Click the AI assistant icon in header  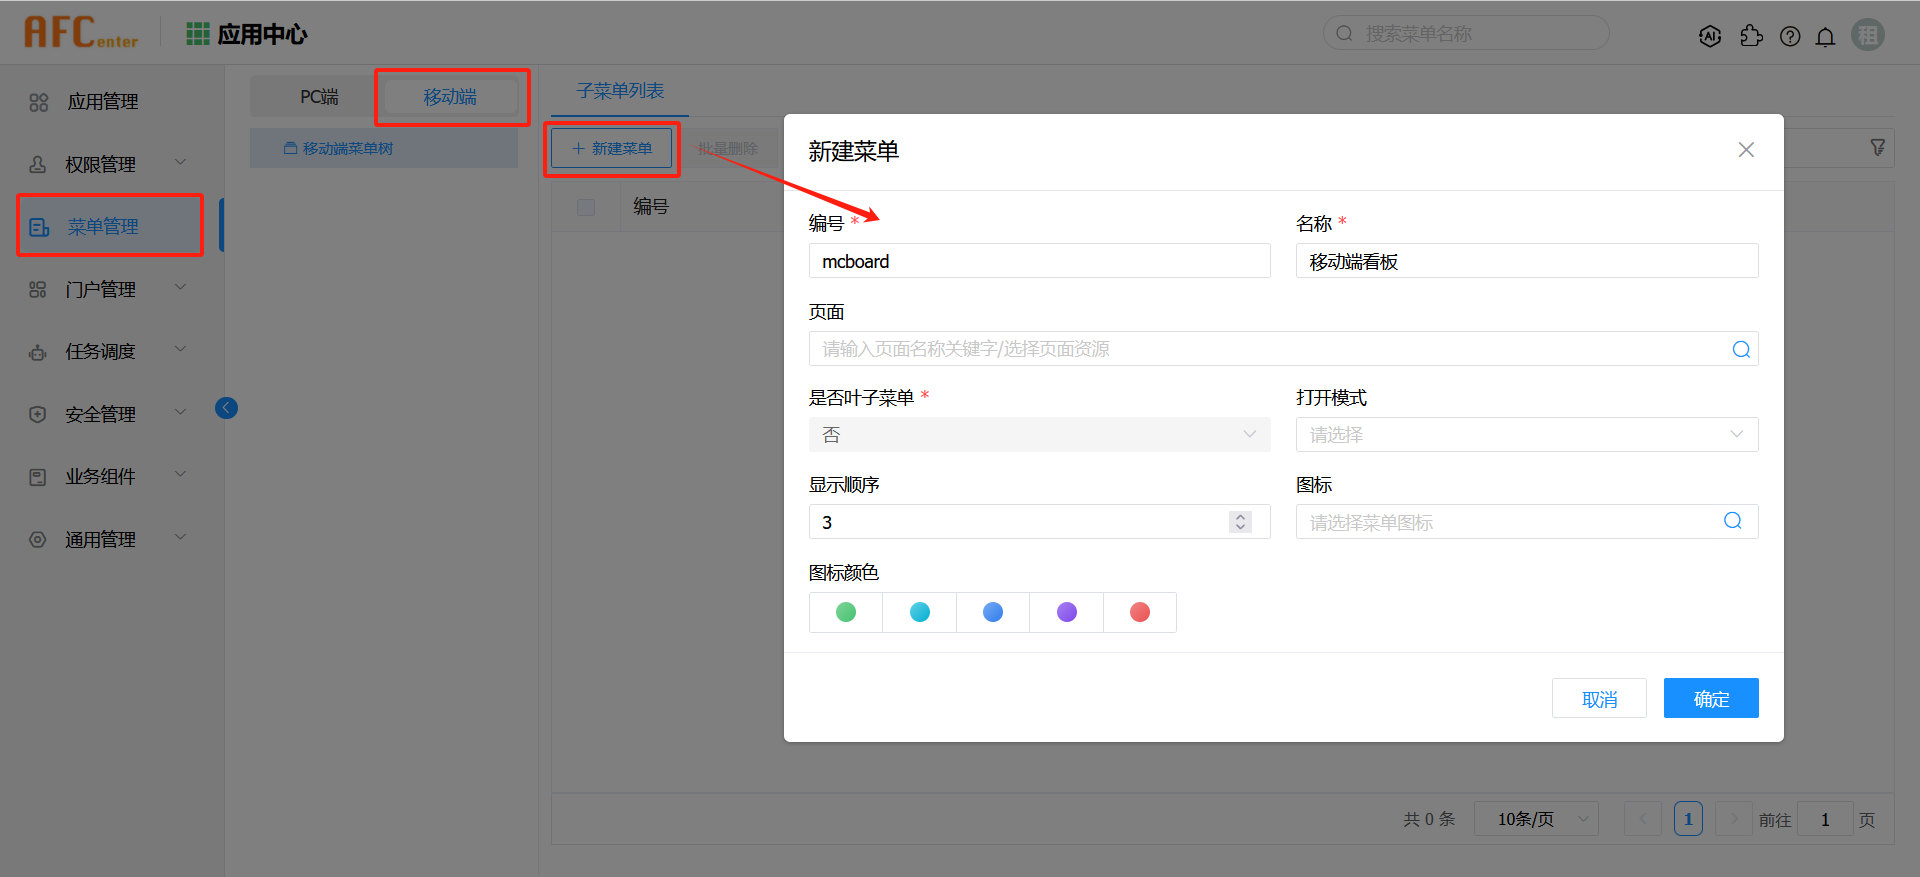click(x=1710, y=36)
